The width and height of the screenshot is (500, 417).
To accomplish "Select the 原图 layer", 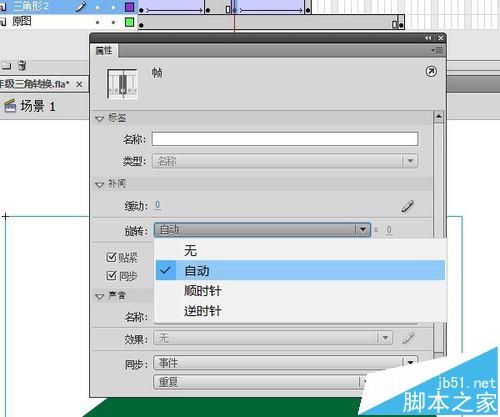I will pos(22,21).
